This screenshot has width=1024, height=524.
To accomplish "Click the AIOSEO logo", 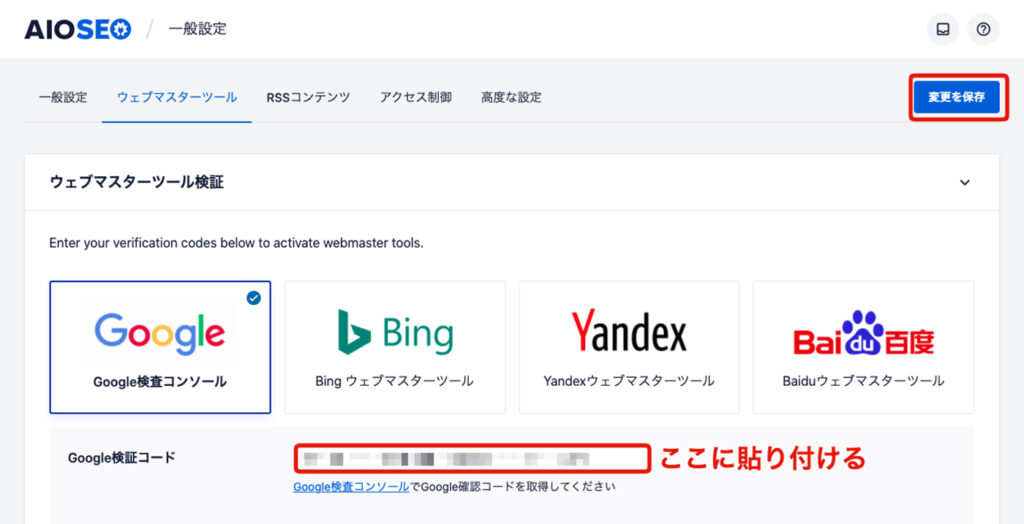I will (x=78, y=29).
